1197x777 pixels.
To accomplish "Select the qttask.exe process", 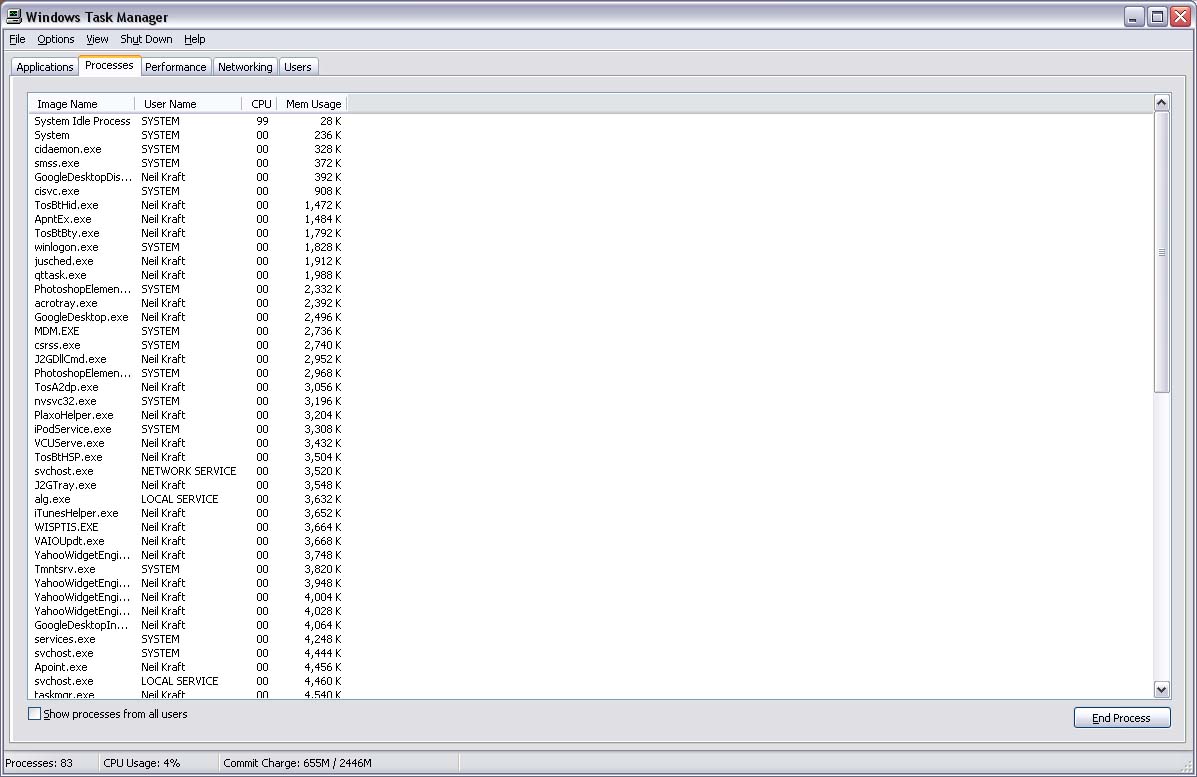I will point(188,275).
